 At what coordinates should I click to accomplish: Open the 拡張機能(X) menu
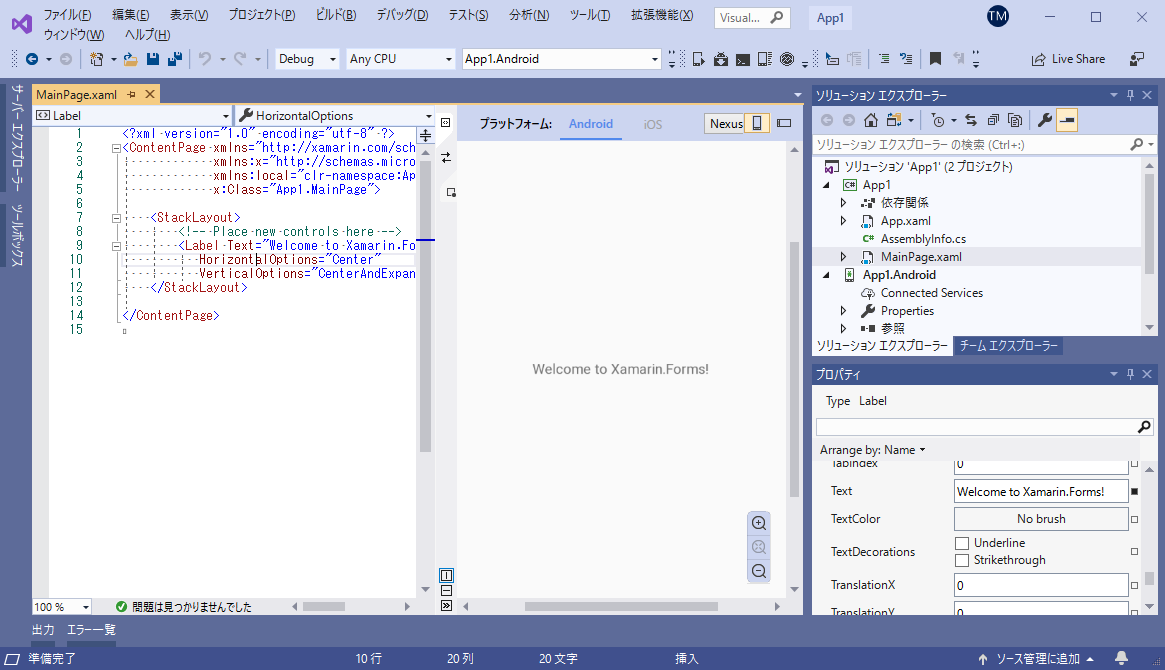pos(662,15)
